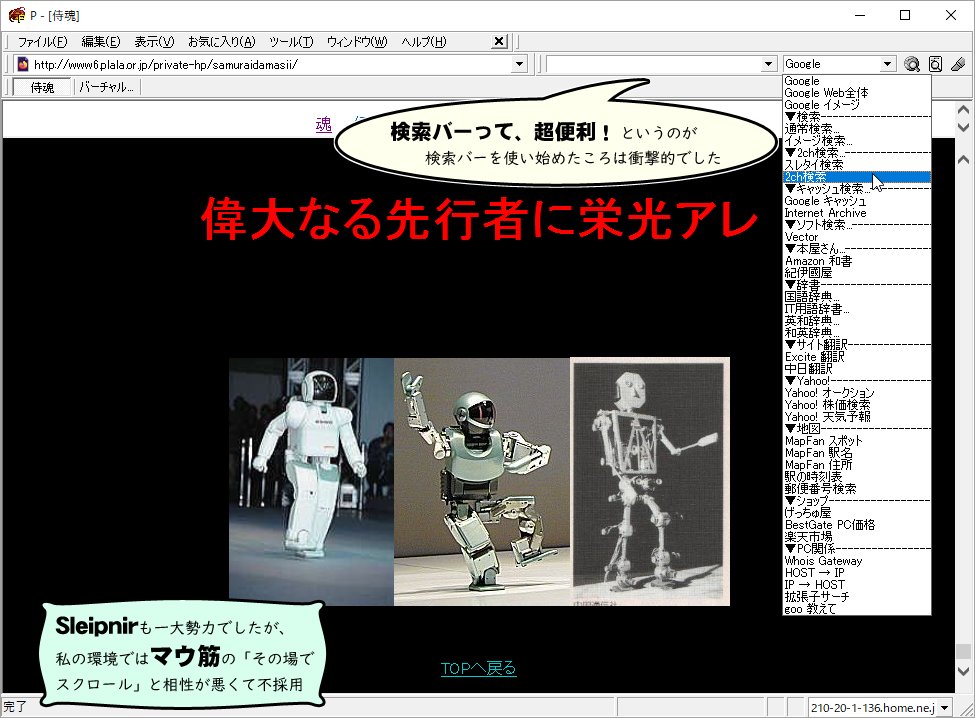Click the silver dancing robot photo
Viewport: 975px width, 718px height.
(482, 482)
